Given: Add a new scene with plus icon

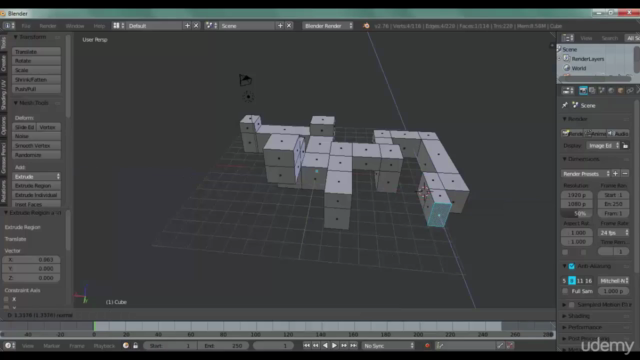Looking at the screenshot, I should (x=280, y=26).
